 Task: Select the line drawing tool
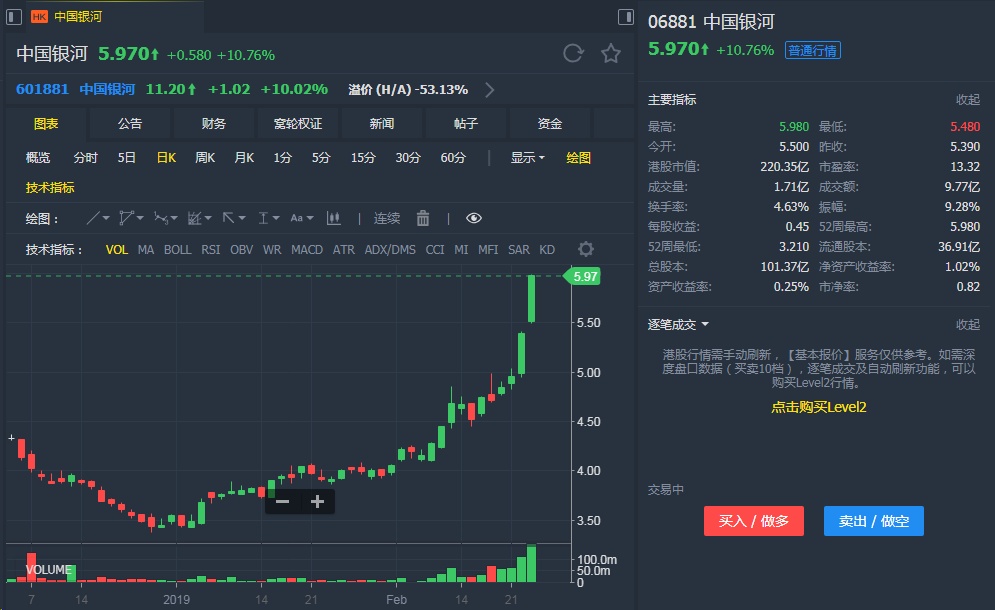coord(93,218)
